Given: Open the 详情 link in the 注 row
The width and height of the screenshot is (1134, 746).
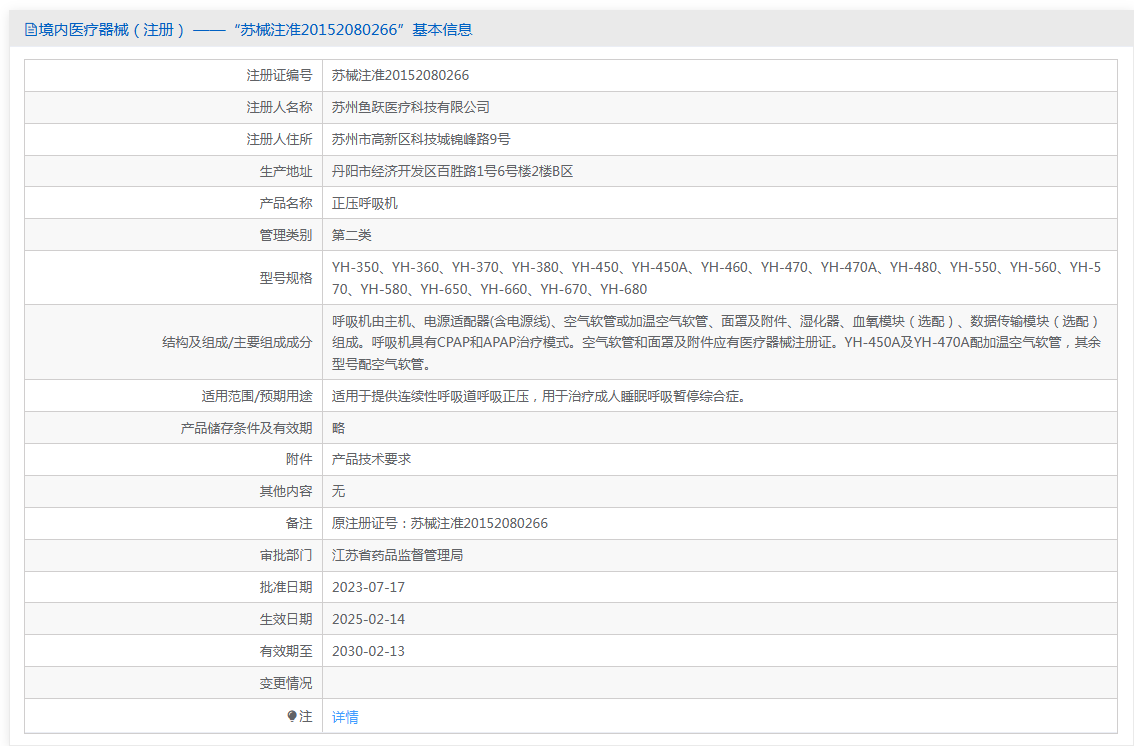Looking at the screenshot, I should tap(345, 717).
